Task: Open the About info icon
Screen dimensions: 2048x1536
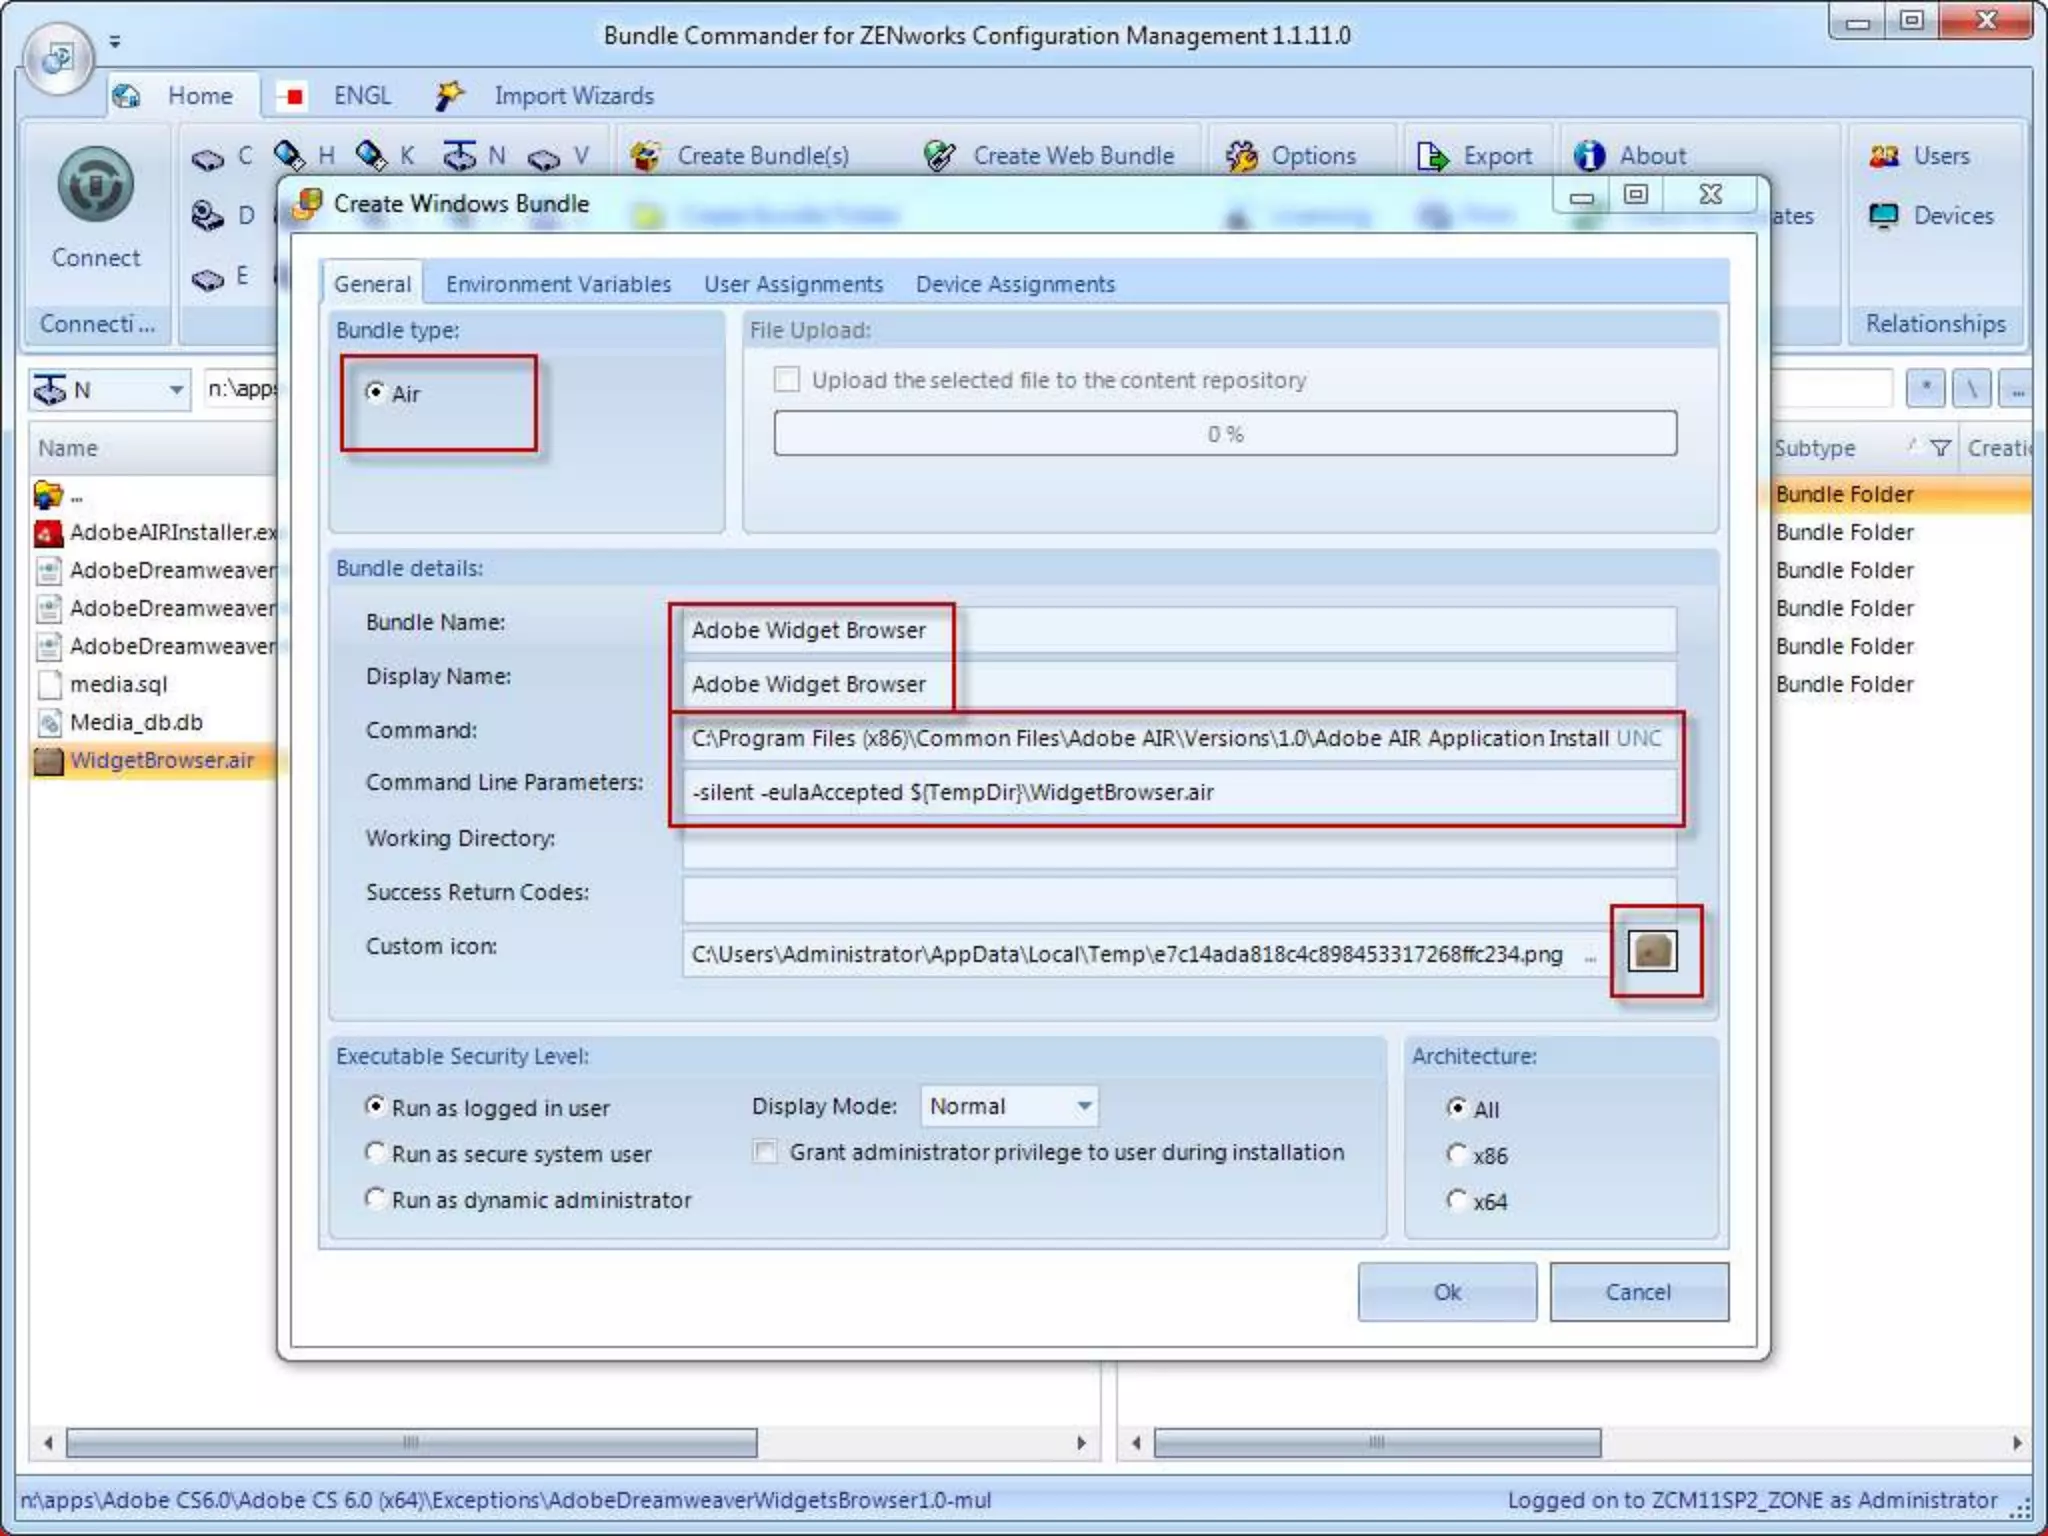Action: coord(1589,156)
